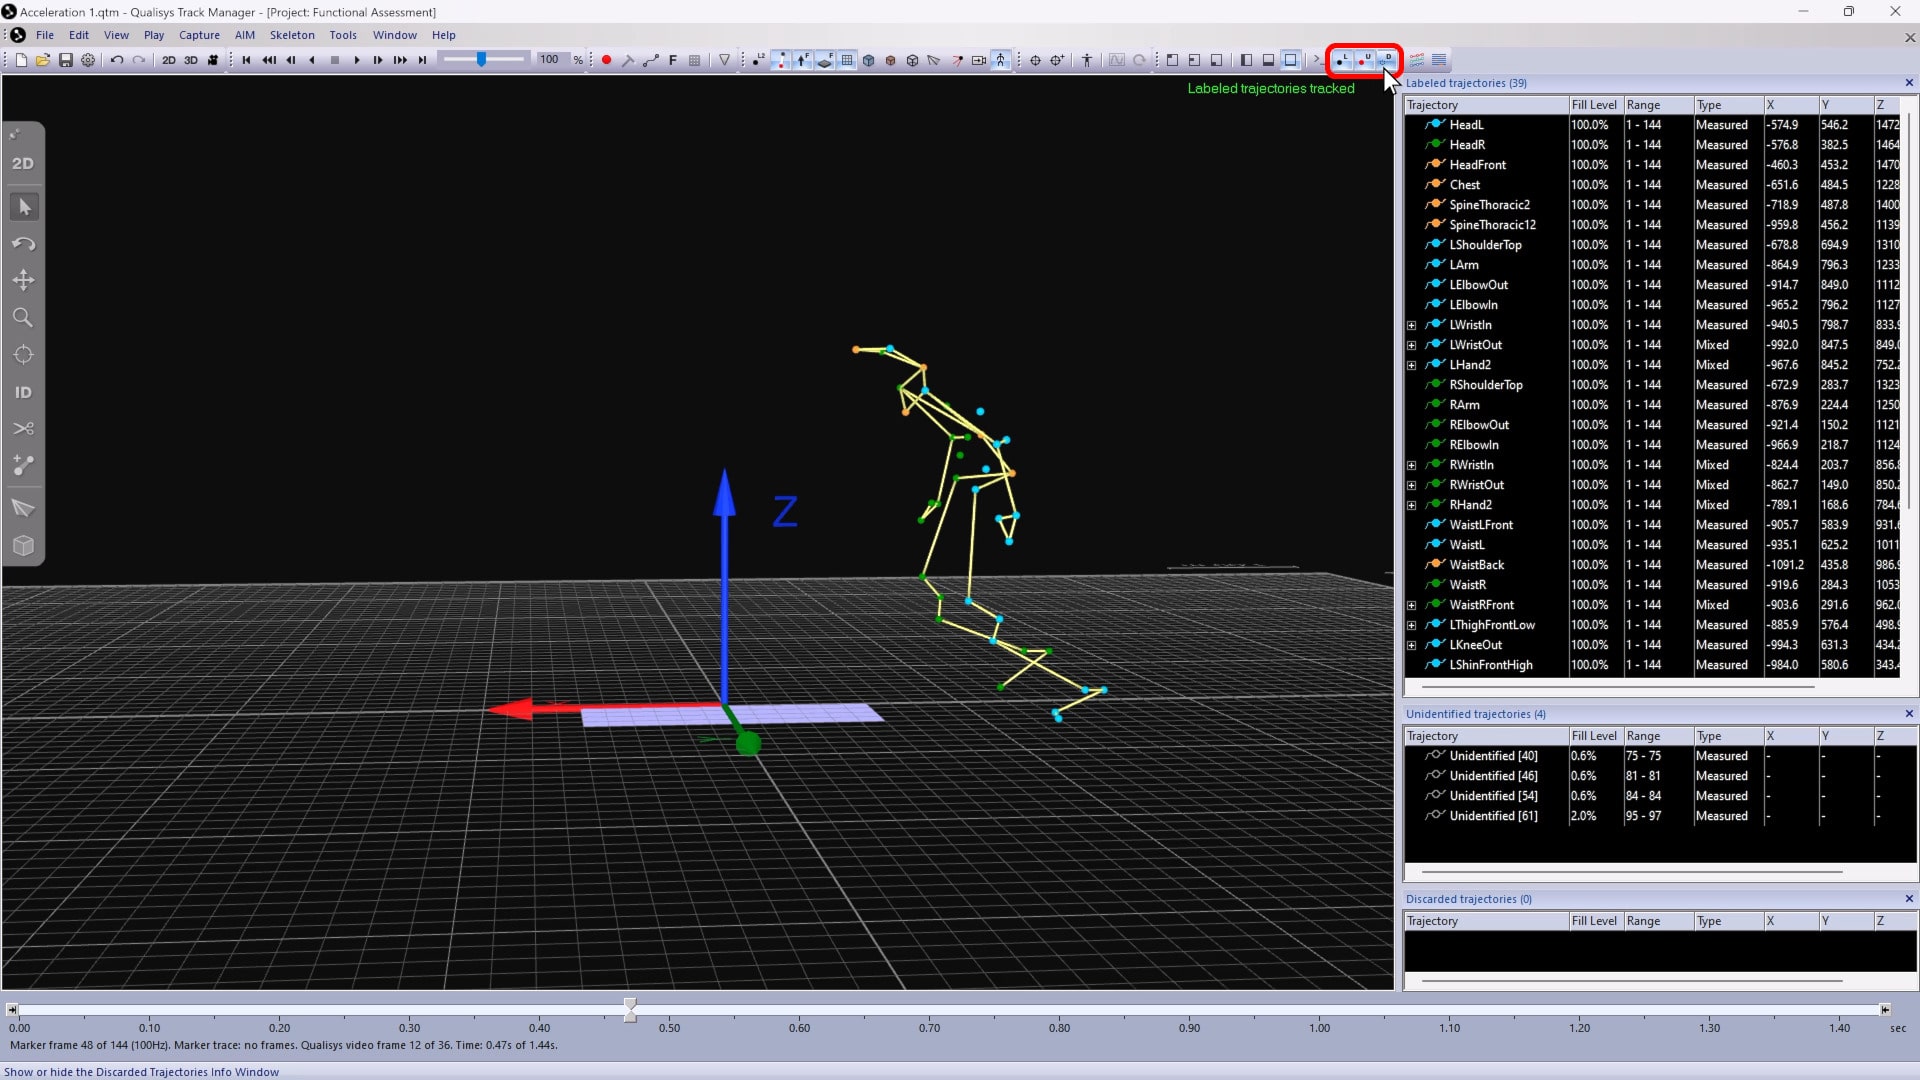The image size is (1920, 1080).
Task: Open the Skeleton menu
Action: tap(291, 35)
